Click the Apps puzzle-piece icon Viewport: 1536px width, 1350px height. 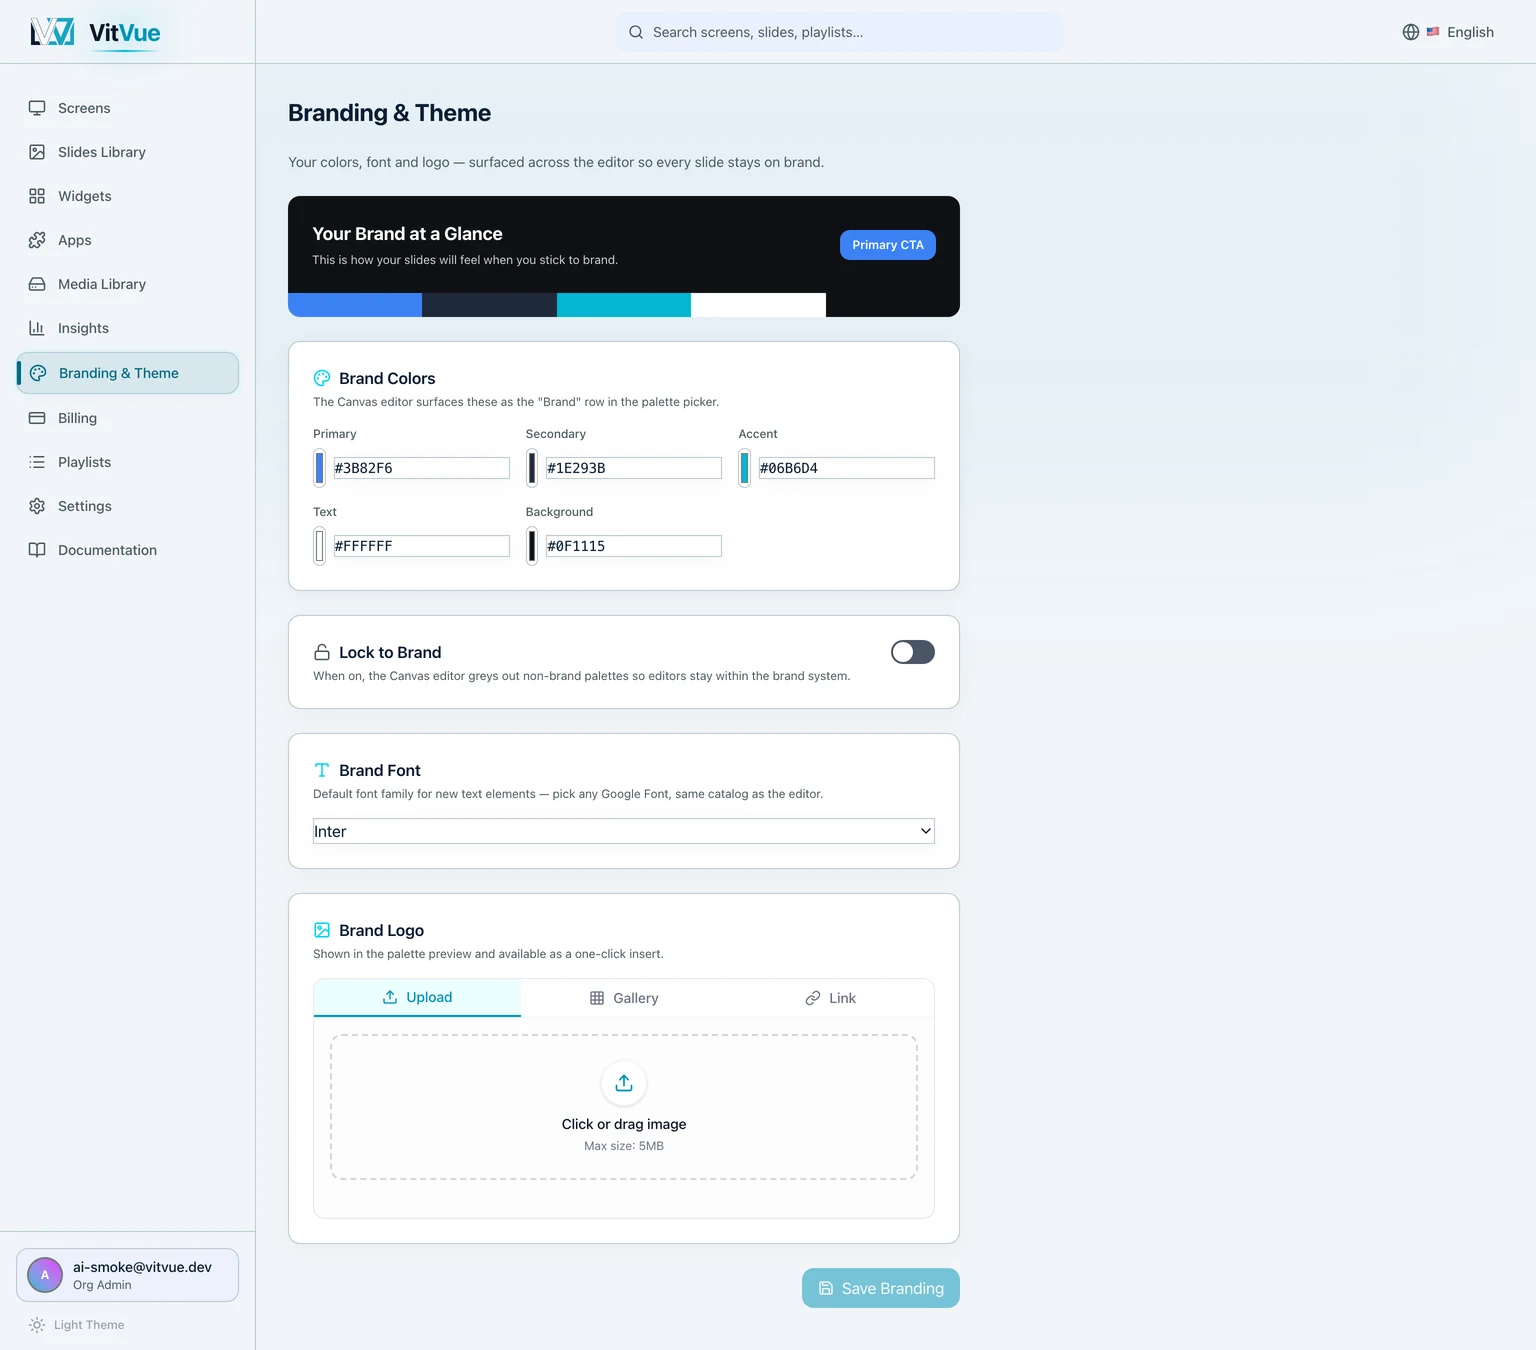click(x=37, y=240)
